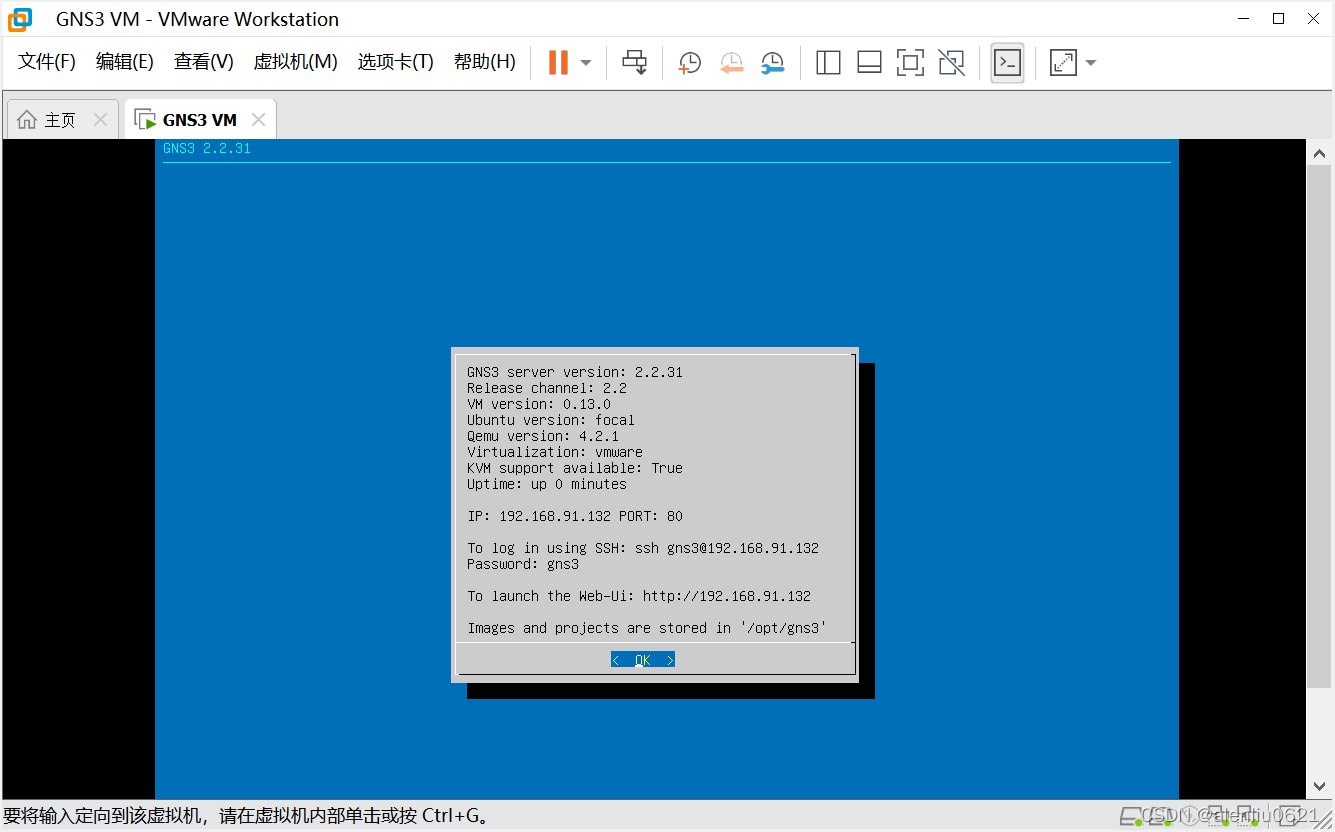Click the Release channel: 2.2 line
Screen dimensions: 1335x832
tap(547, 388)
